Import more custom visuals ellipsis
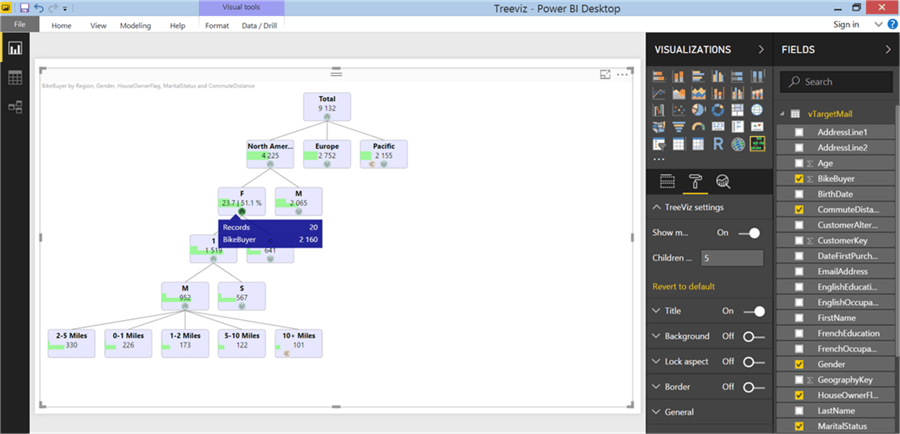Screen dimensions: 900x434 click(659, 159)
